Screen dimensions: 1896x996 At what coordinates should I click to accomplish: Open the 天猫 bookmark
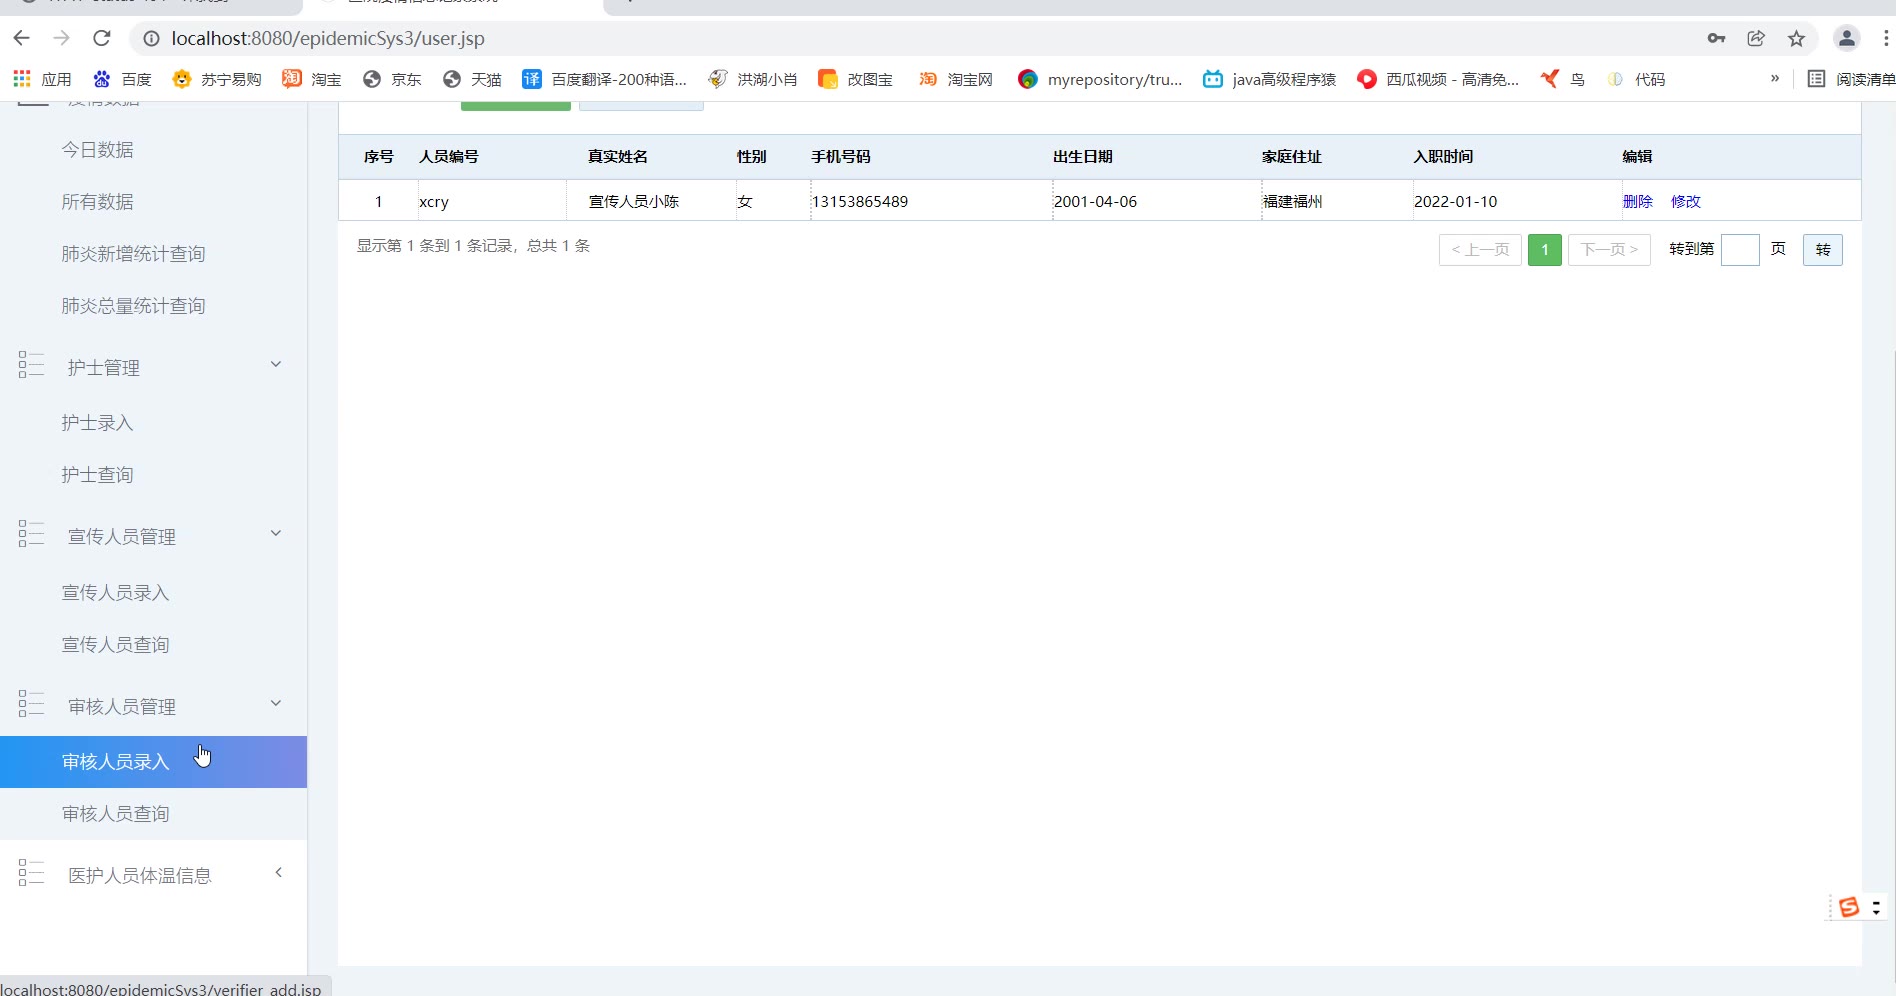point(472,79)
